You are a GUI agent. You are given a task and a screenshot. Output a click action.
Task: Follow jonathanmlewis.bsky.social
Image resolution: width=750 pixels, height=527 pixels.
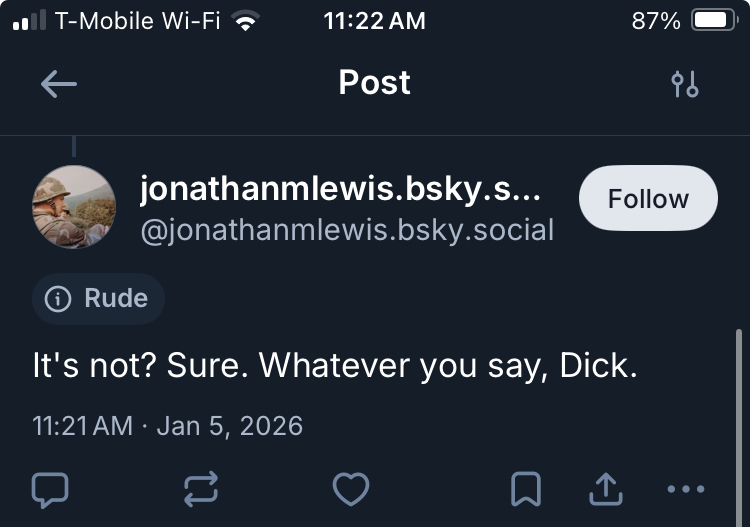(648, 198)
